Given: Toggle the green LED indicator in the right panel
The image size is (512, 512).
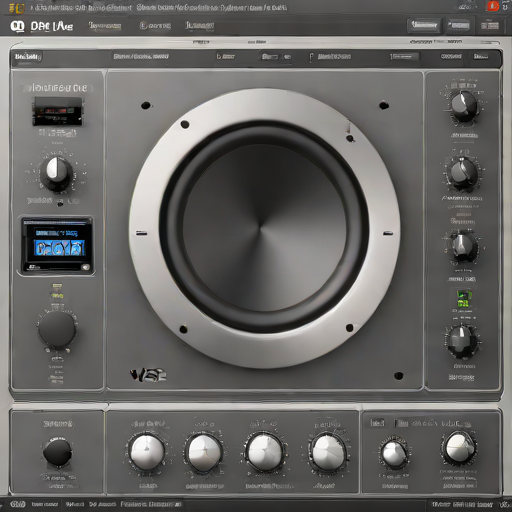Looking at the screenshot, I should coord(464,298).
